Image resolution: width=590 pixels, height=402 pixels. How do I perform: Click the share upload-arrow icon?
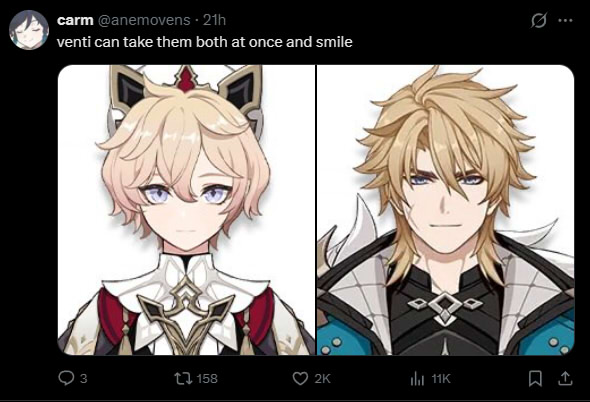(x=564, y=378)
